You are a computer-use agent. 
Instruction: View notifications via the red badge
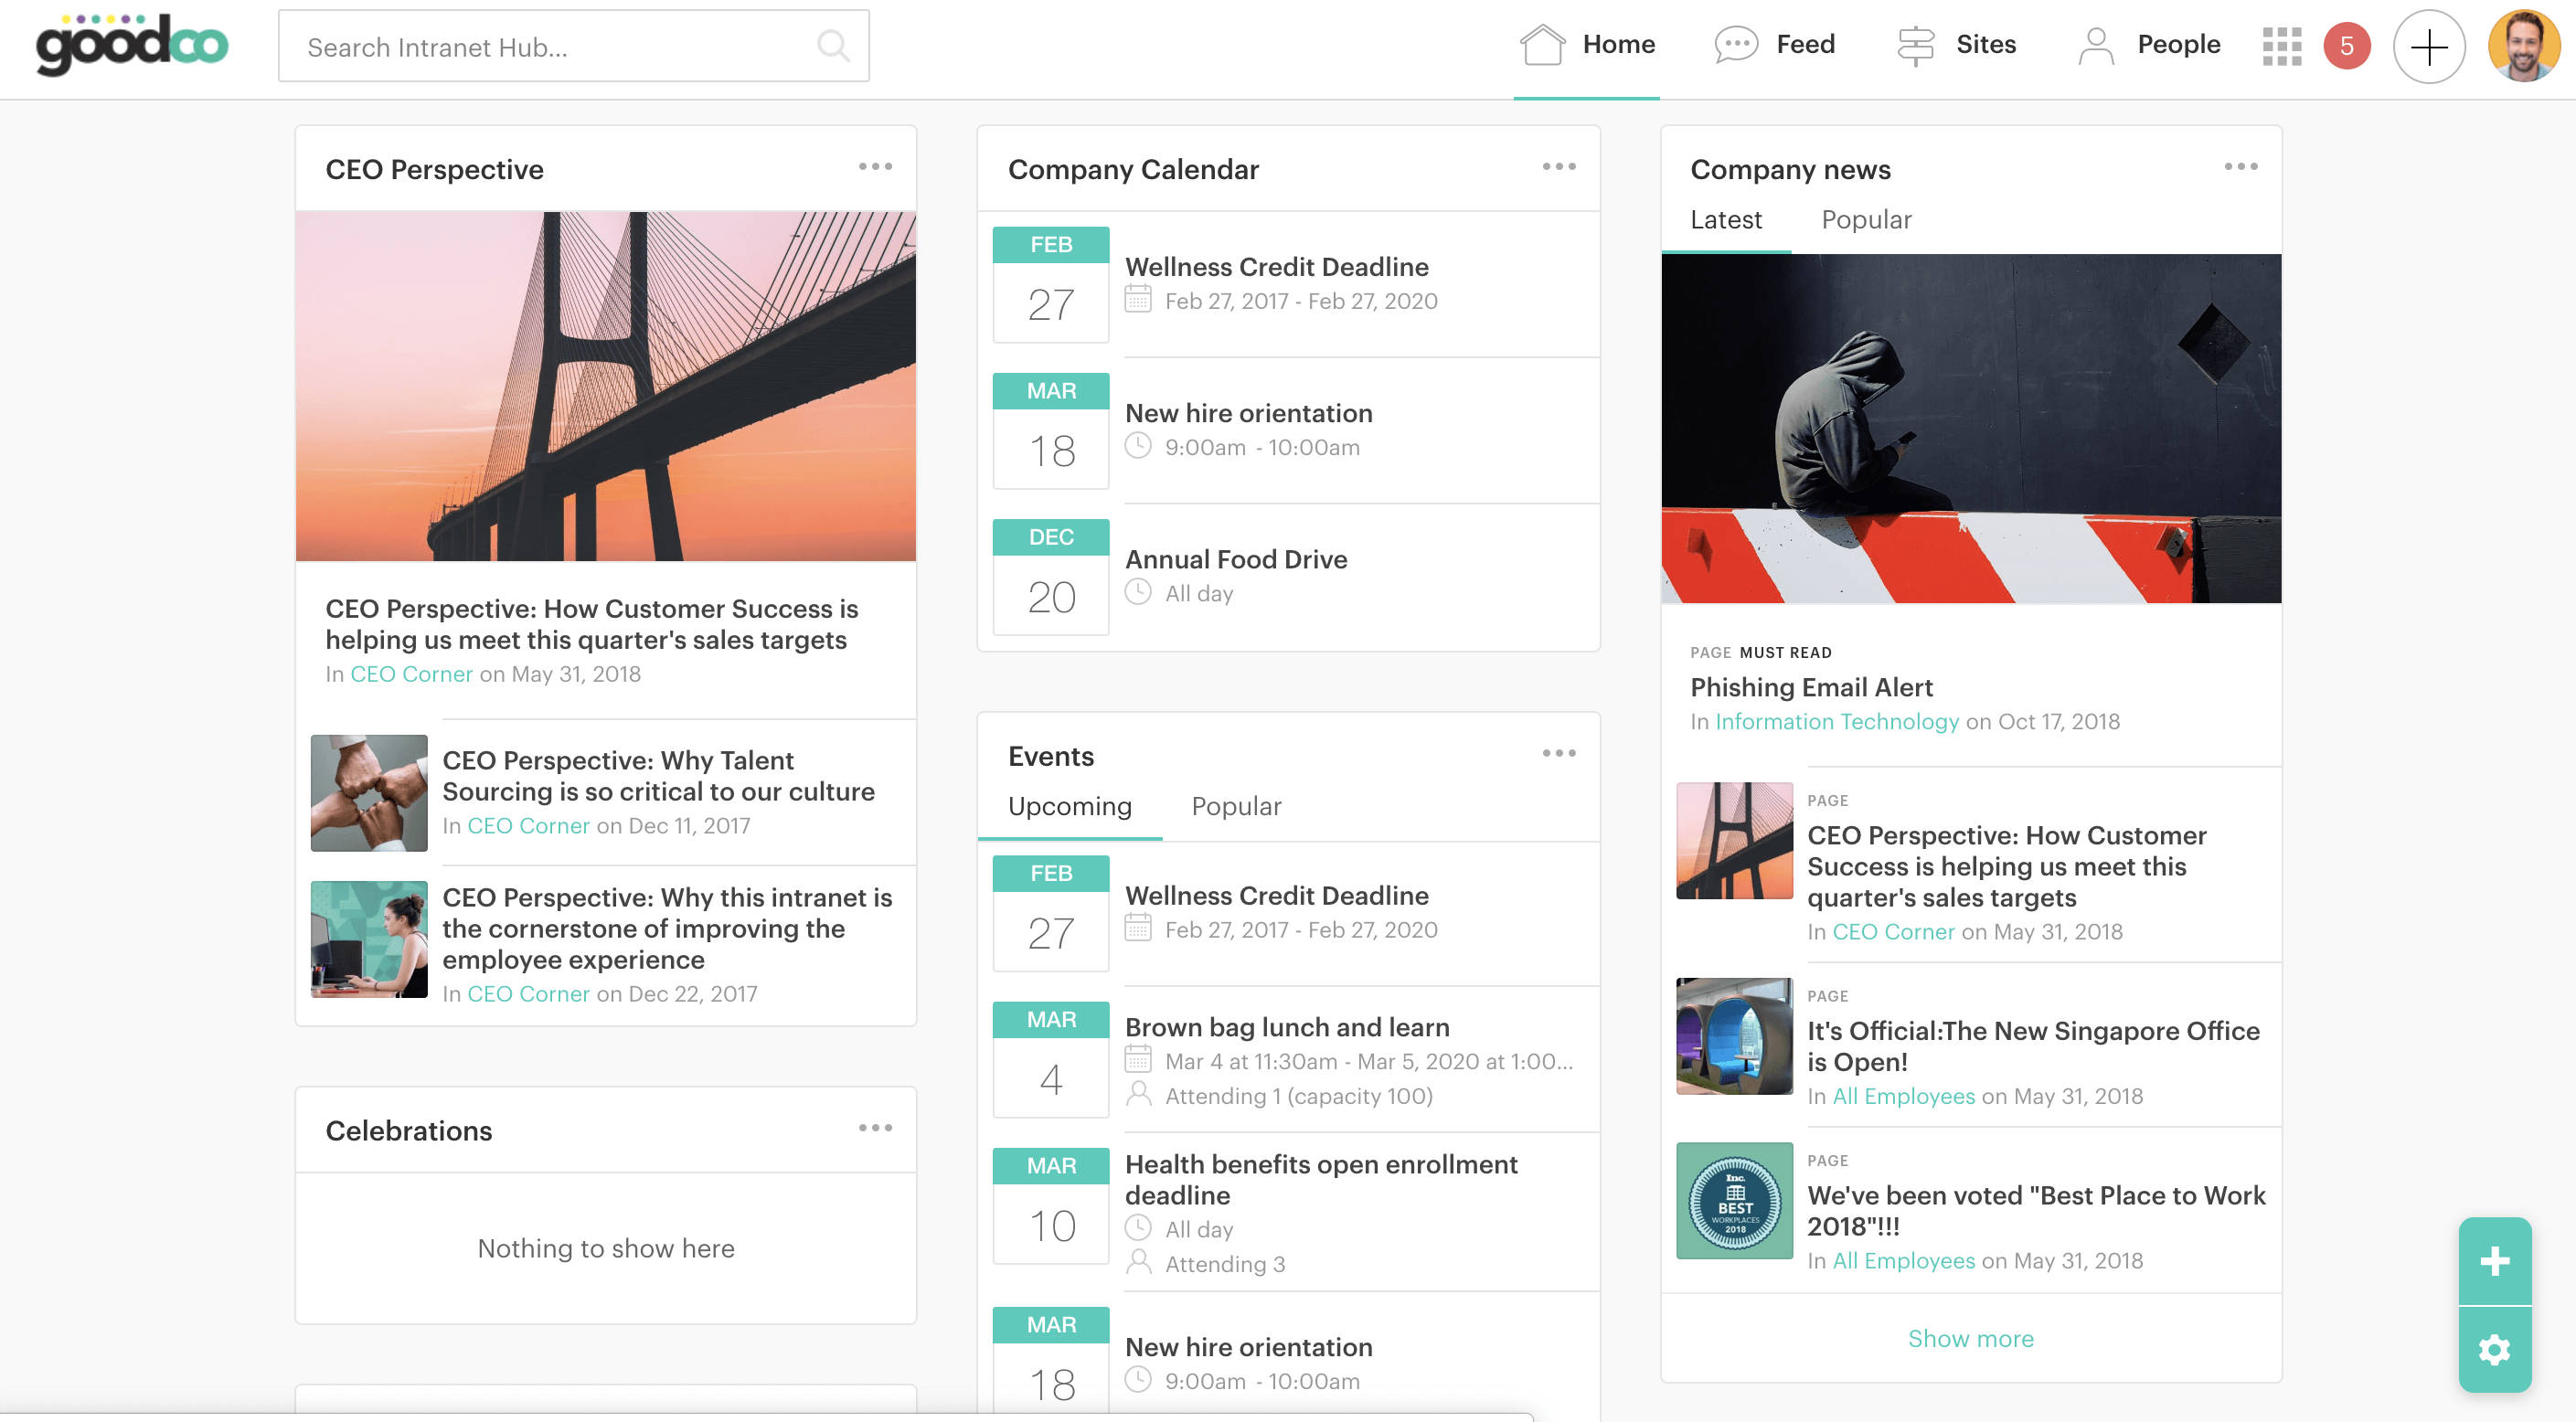pos(2346,44)
